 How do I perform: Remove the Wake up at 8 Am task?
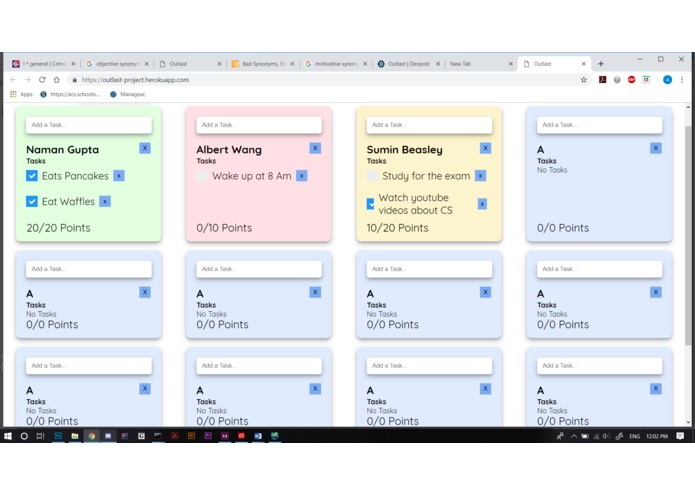[x=301, y=176]
